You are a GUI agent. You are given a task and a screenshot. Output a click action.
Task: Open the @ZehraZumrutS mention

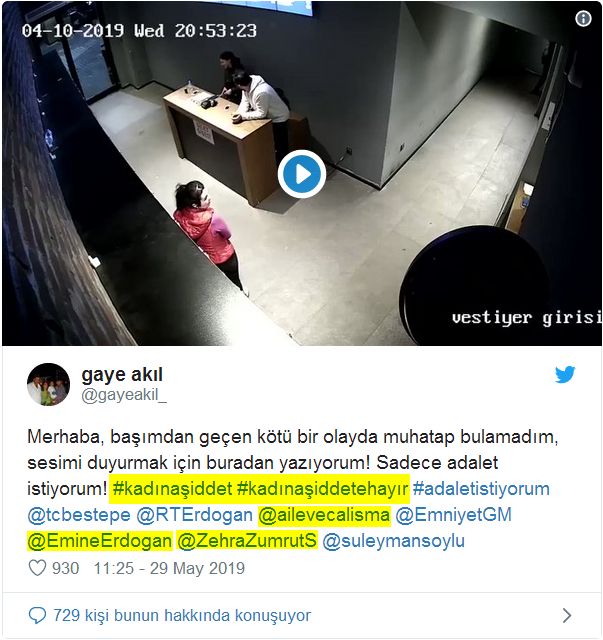[x=247, y=541]
